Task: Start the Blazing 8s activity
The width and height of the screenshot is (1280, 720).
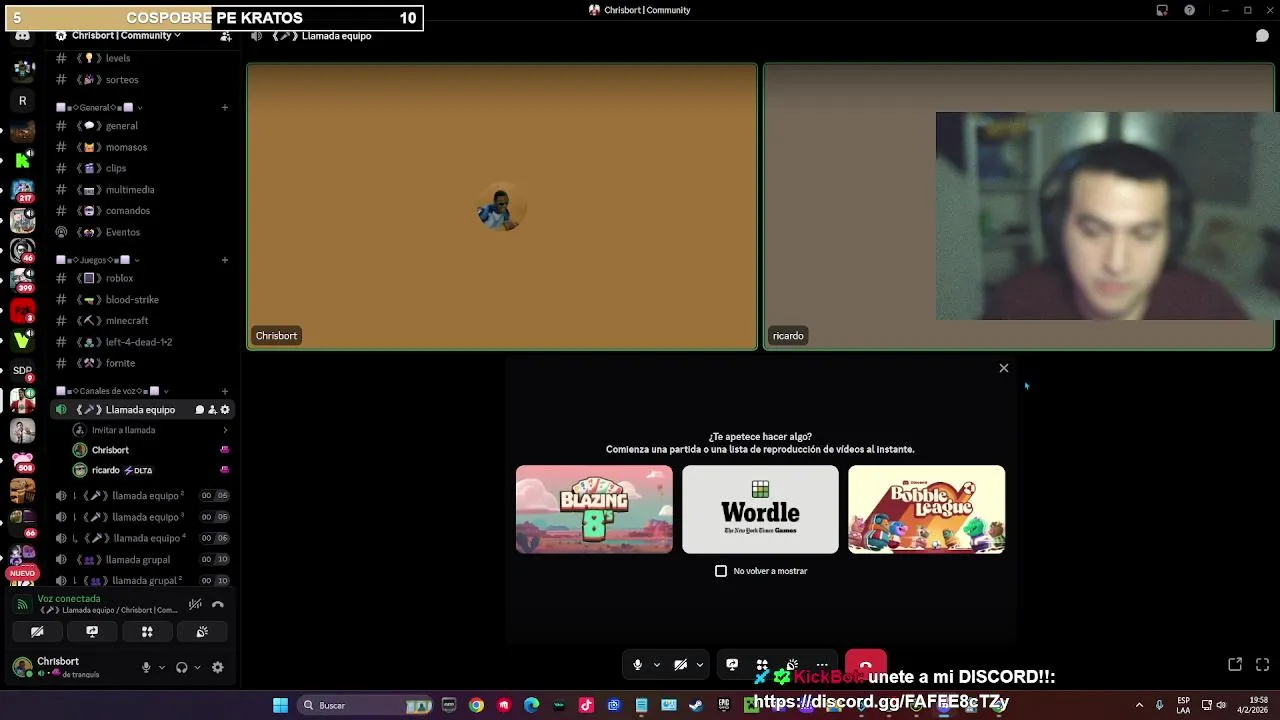Action: (x=594, y=509)
